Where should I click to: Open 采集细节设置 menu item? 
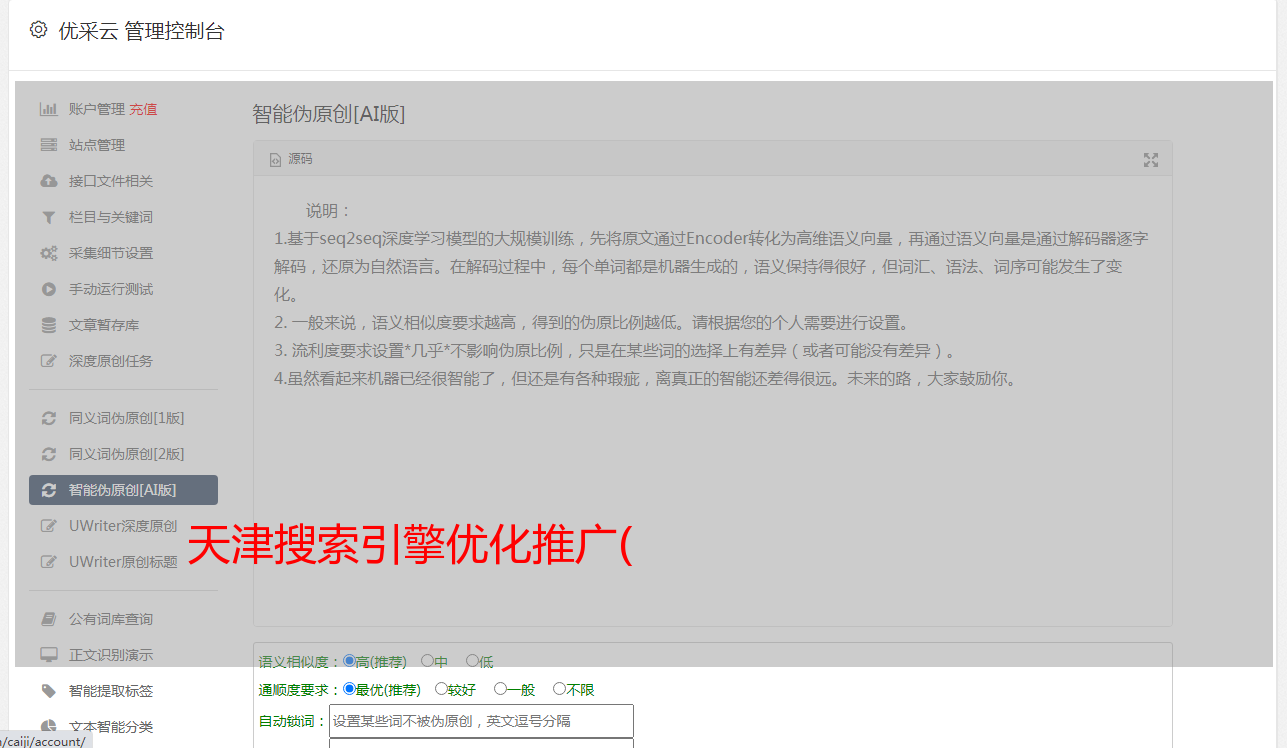(x=111, y=253)
